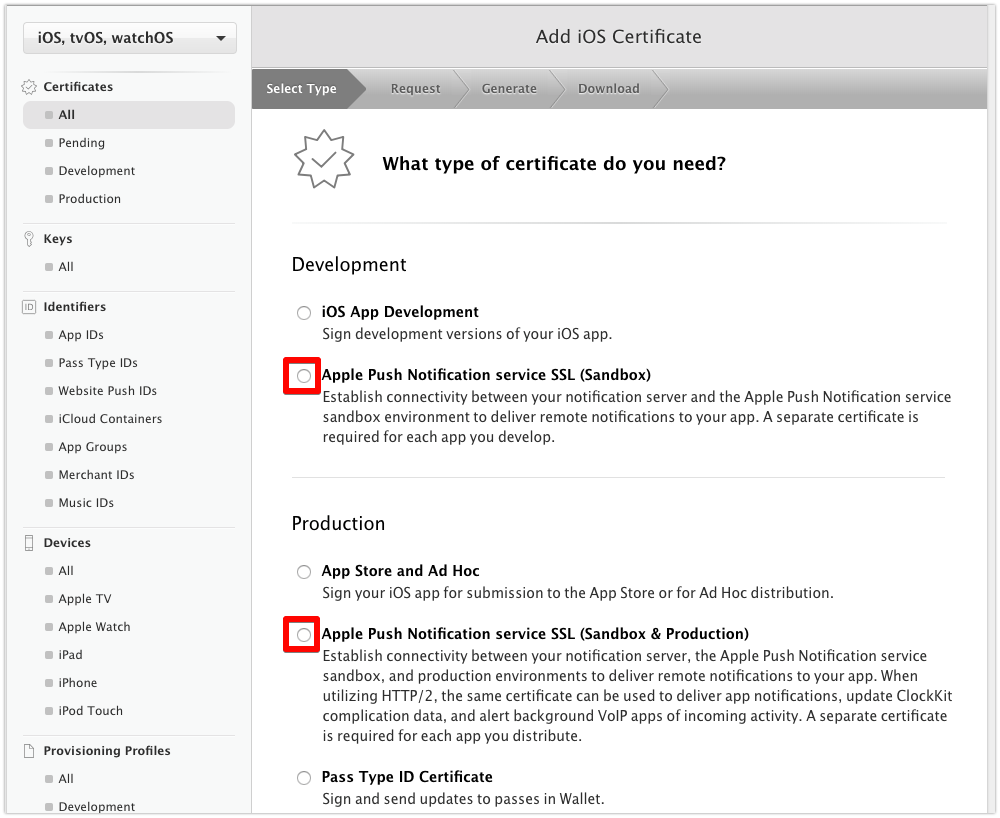
Task: Click the Provisioning Profiles section heading
Action: 107,750
